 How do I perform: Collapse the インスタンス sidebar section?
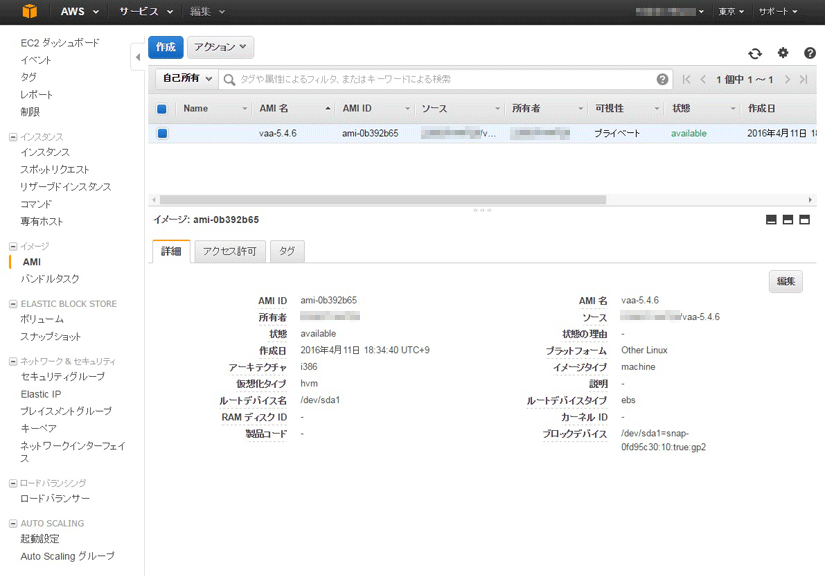coord(13,136)
